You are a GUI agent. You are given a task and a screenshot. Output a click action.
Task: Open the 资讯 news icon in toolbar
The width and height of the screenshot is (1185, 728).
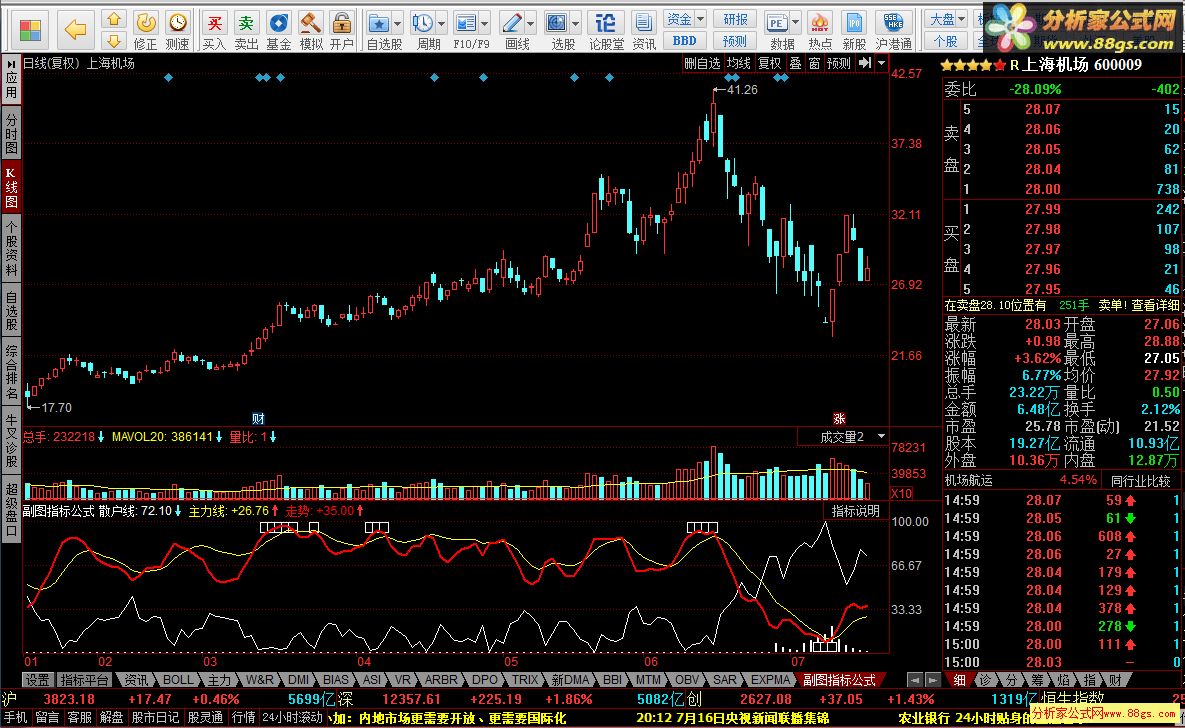pos(644,30)
